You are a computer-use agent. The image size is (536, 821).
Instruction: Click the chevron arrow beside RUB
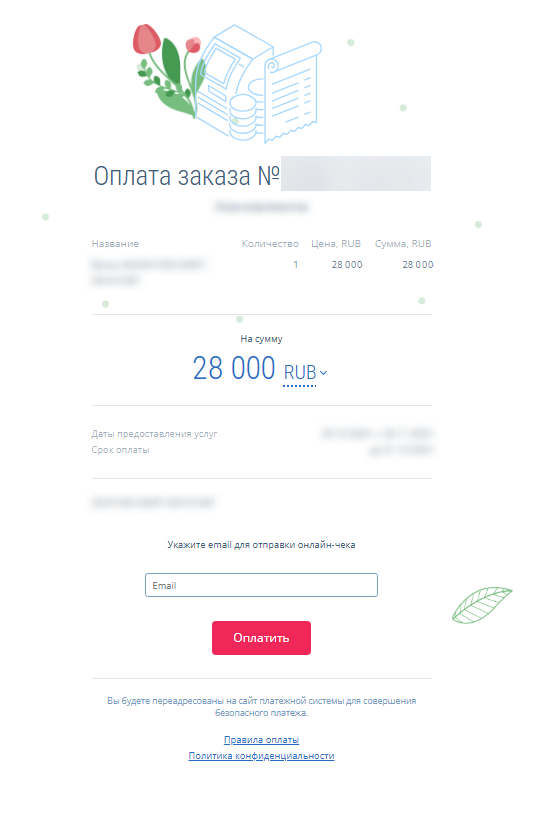323,373
